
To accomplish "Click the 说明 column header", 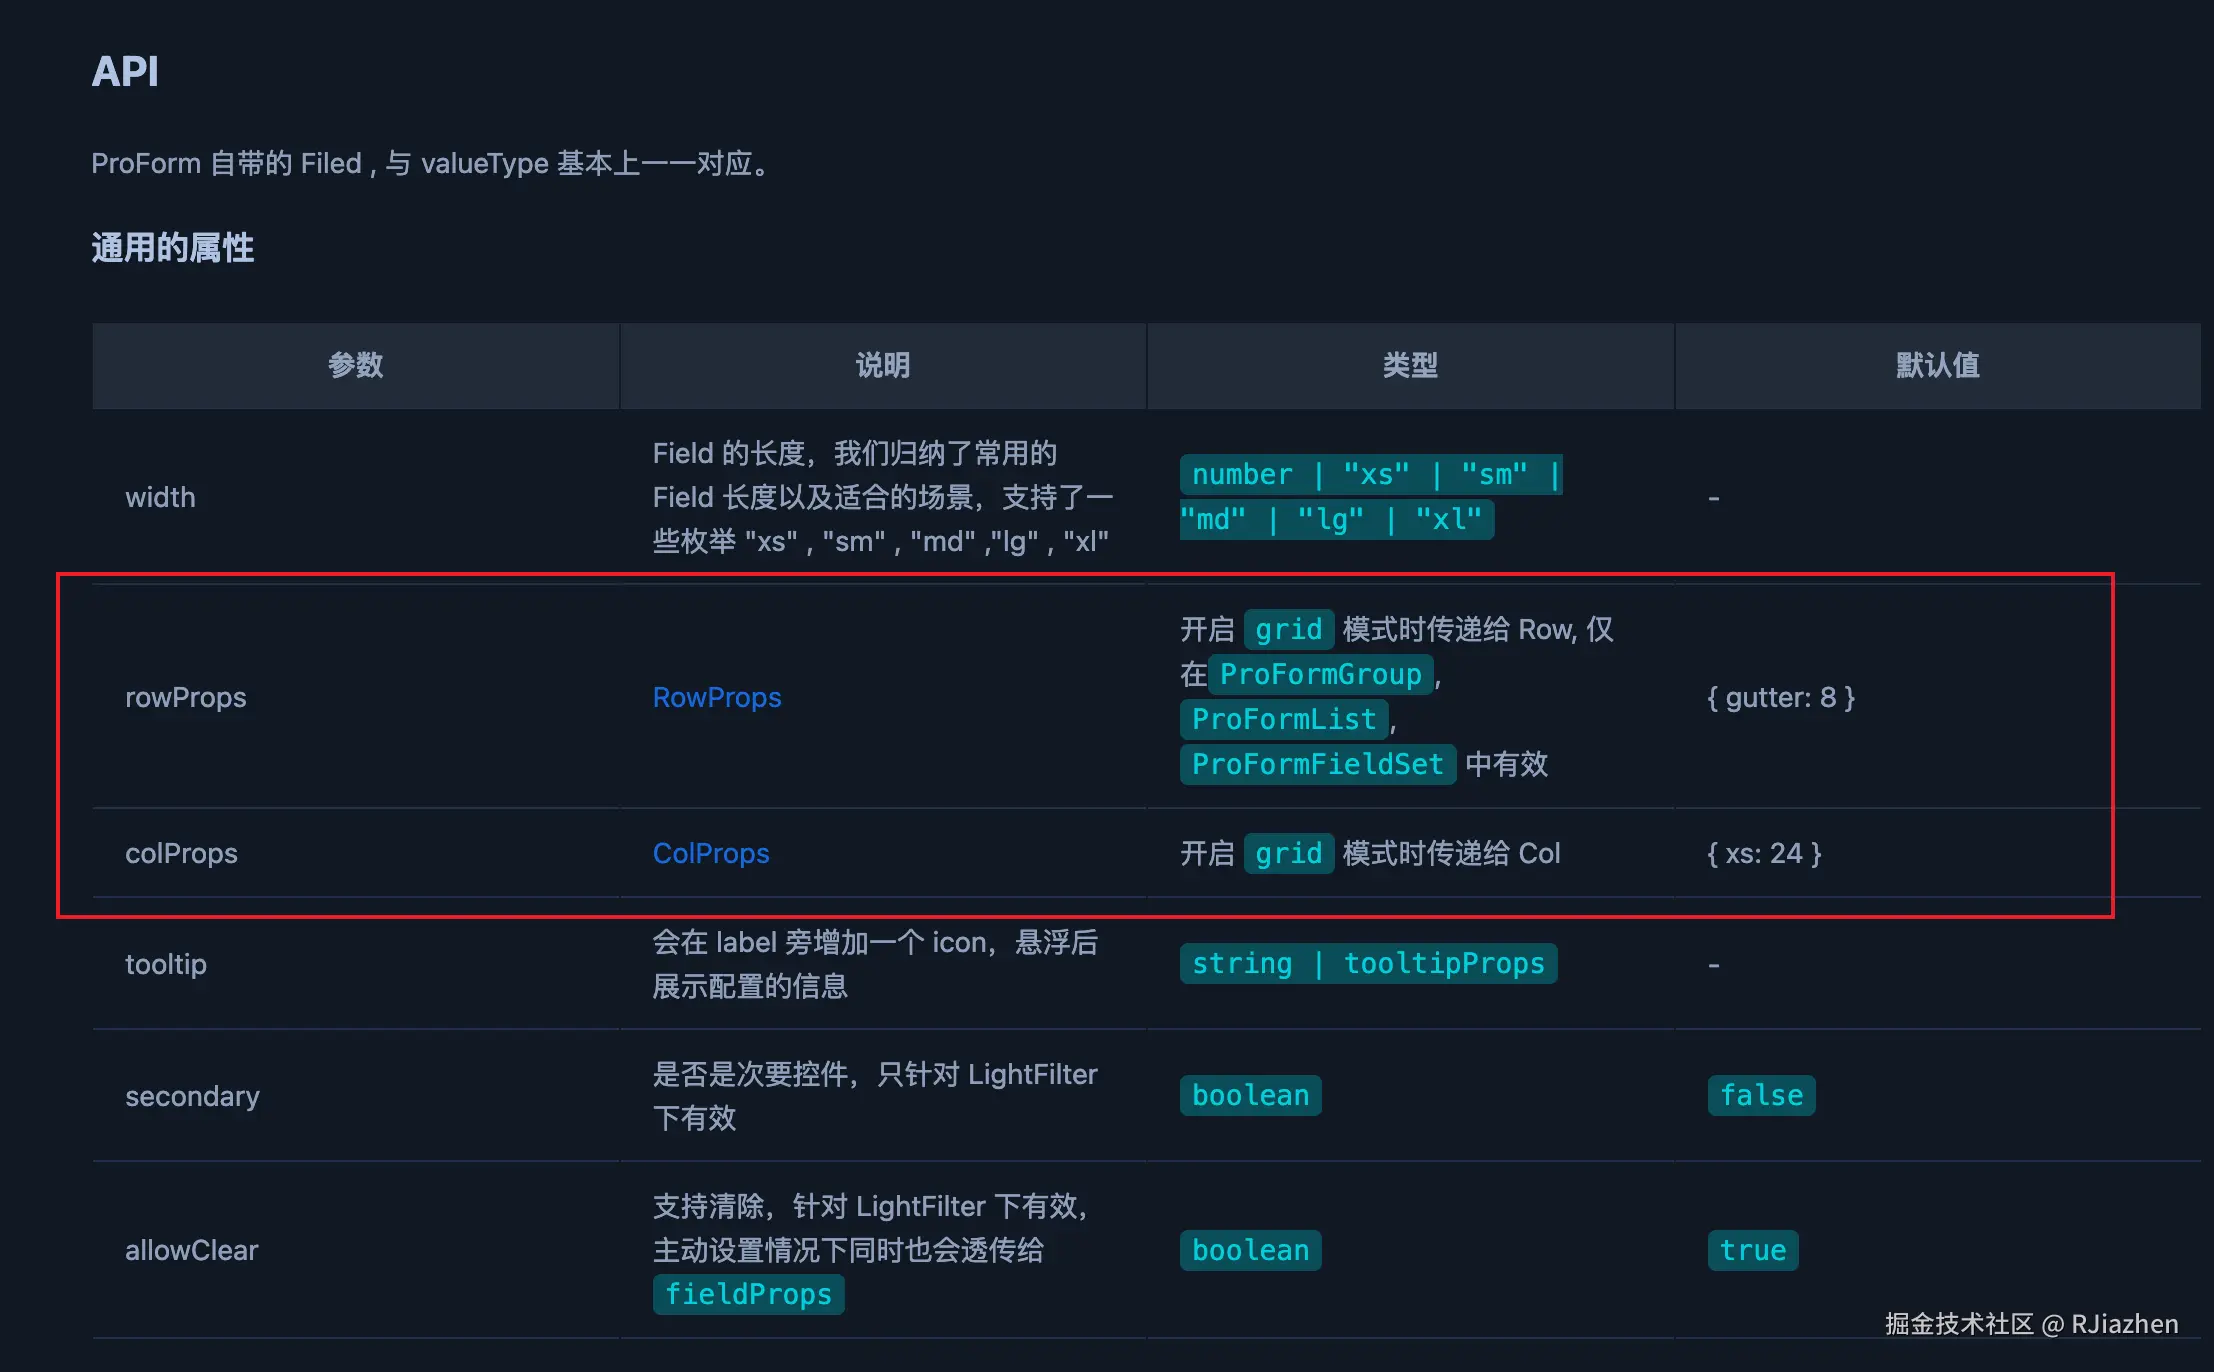I will 882,365.
